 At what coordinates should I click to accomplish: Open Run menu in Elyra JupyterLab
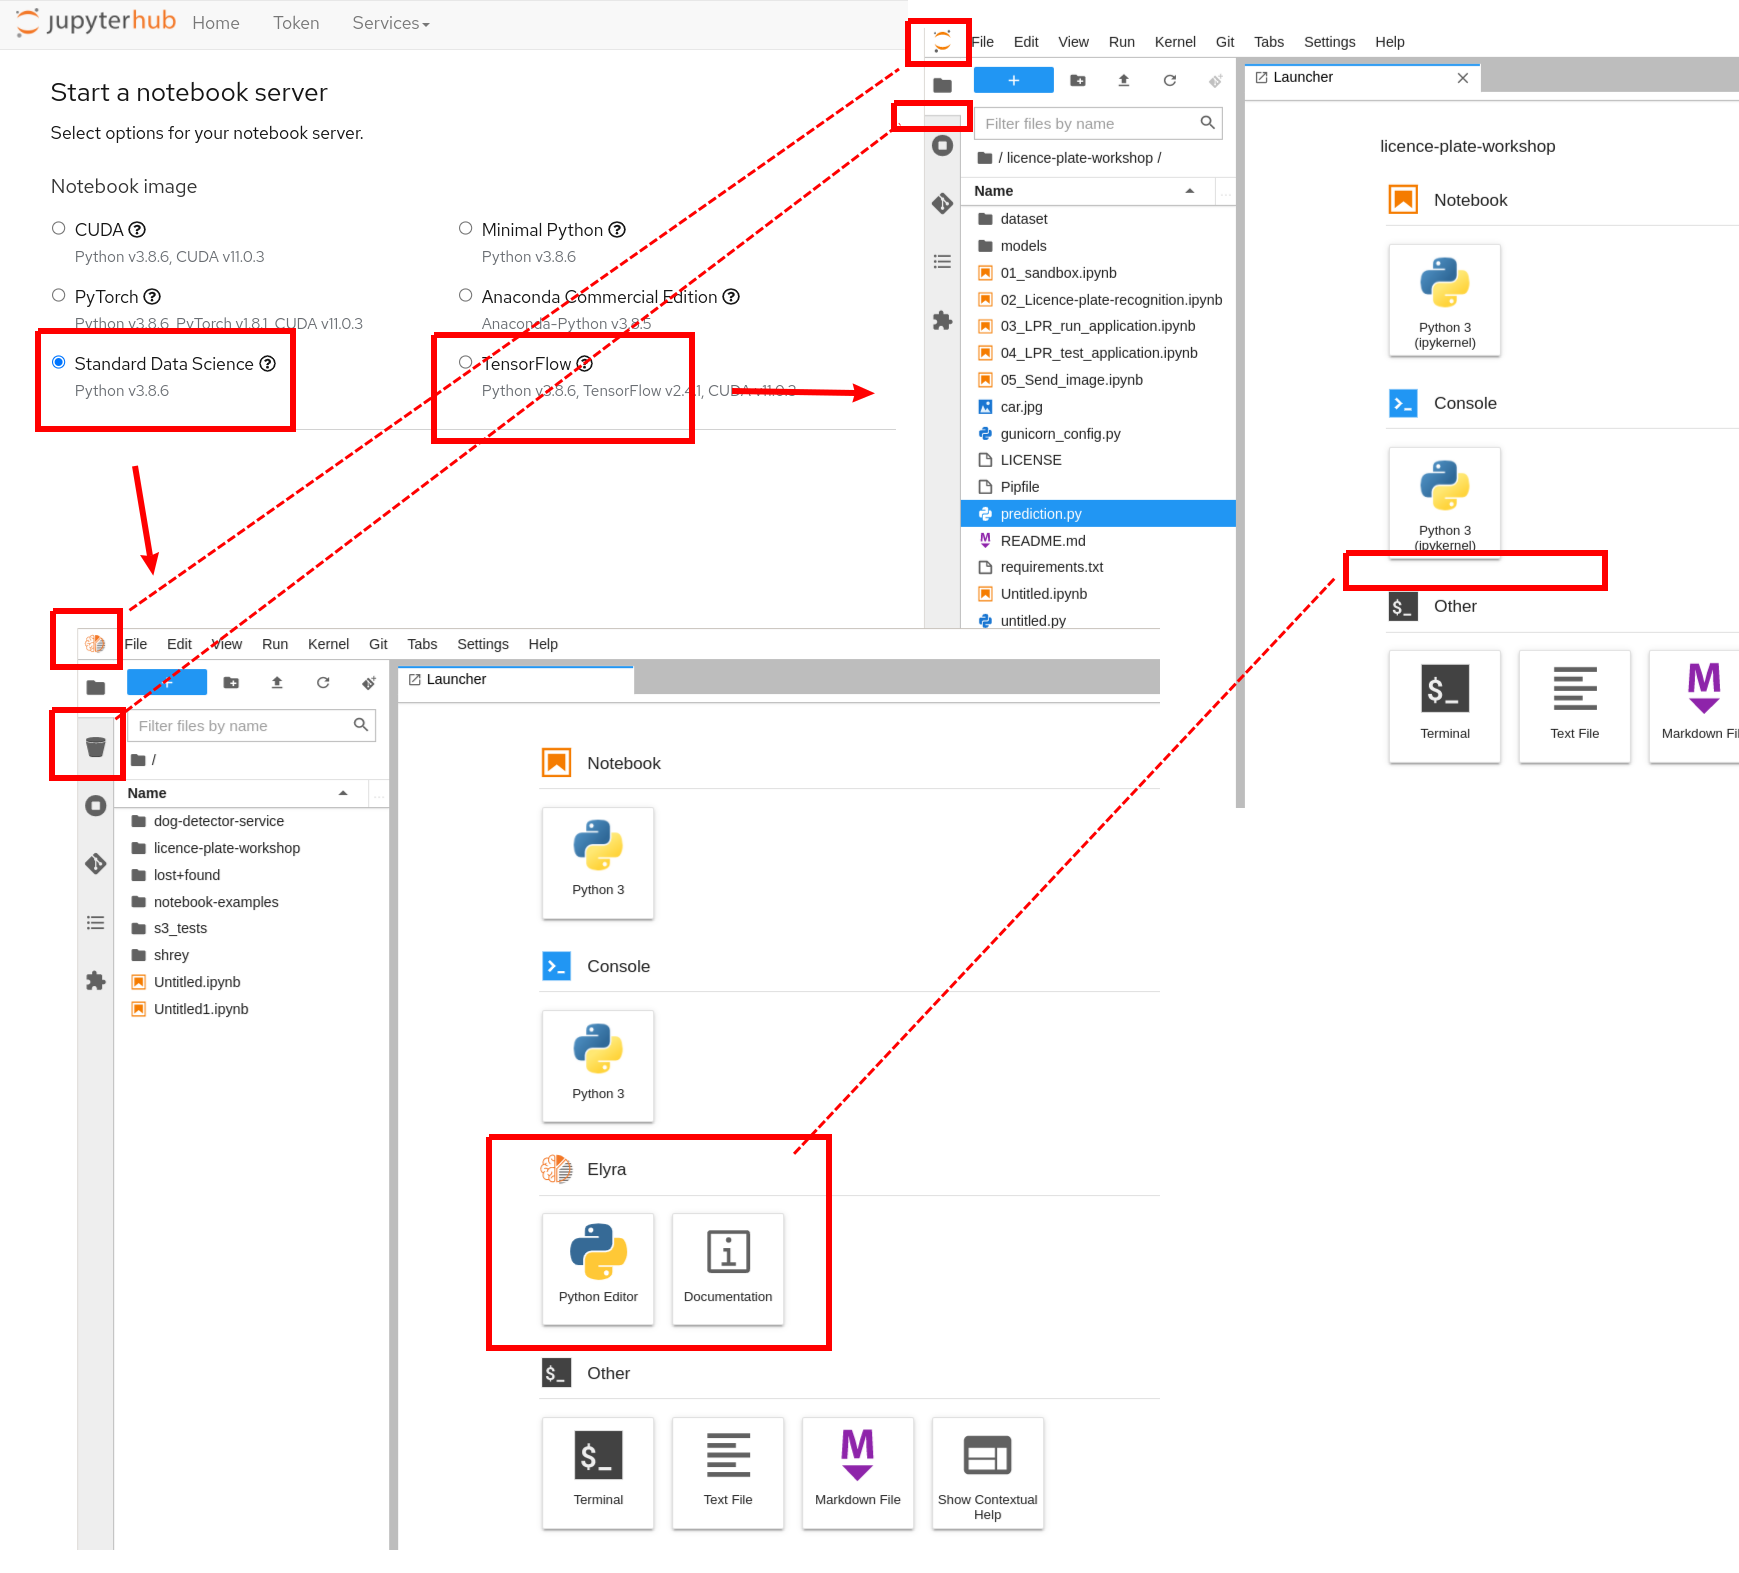click(275, 644)
